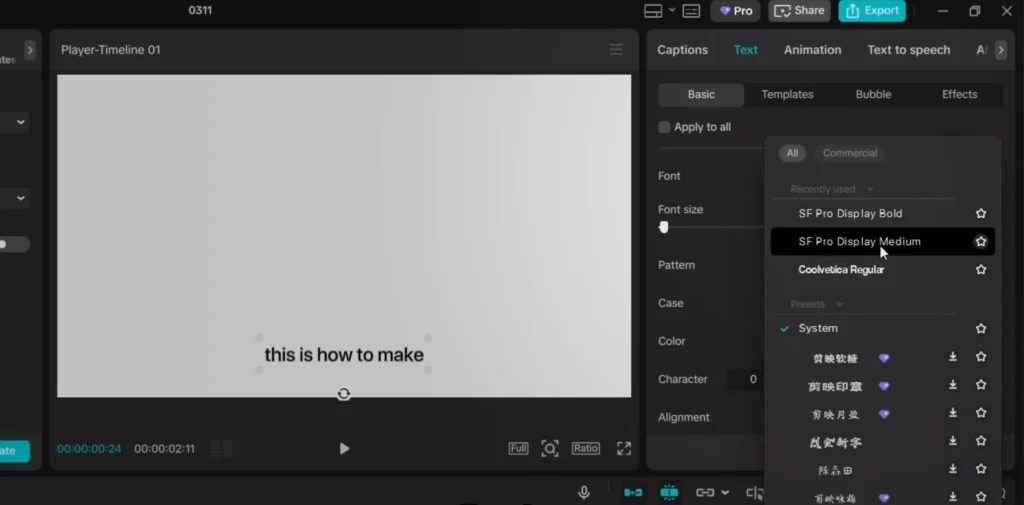
Task: Collapse the Presets font section
Action: 839,304
